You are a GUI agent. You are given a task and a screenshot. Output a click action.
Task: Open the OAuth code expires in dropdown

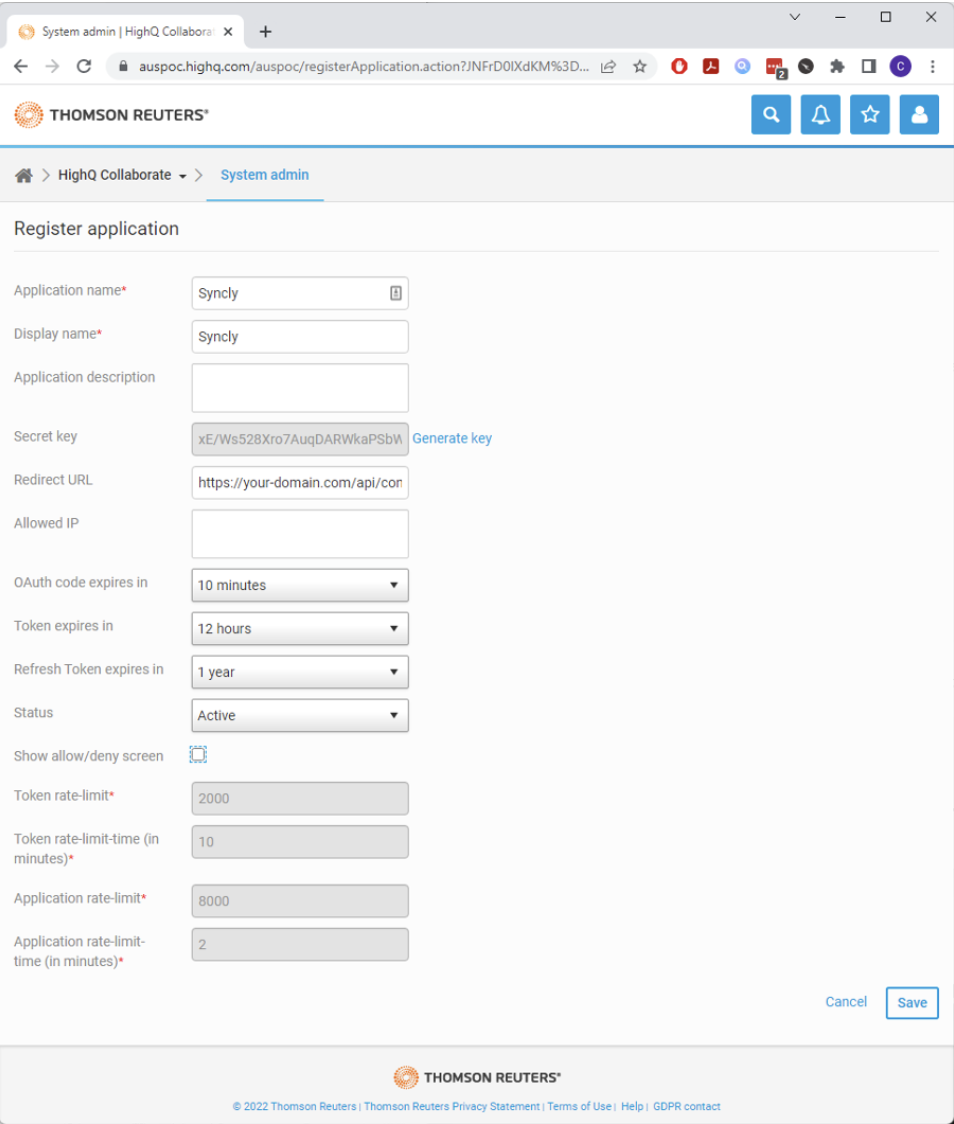pos(299,585)
